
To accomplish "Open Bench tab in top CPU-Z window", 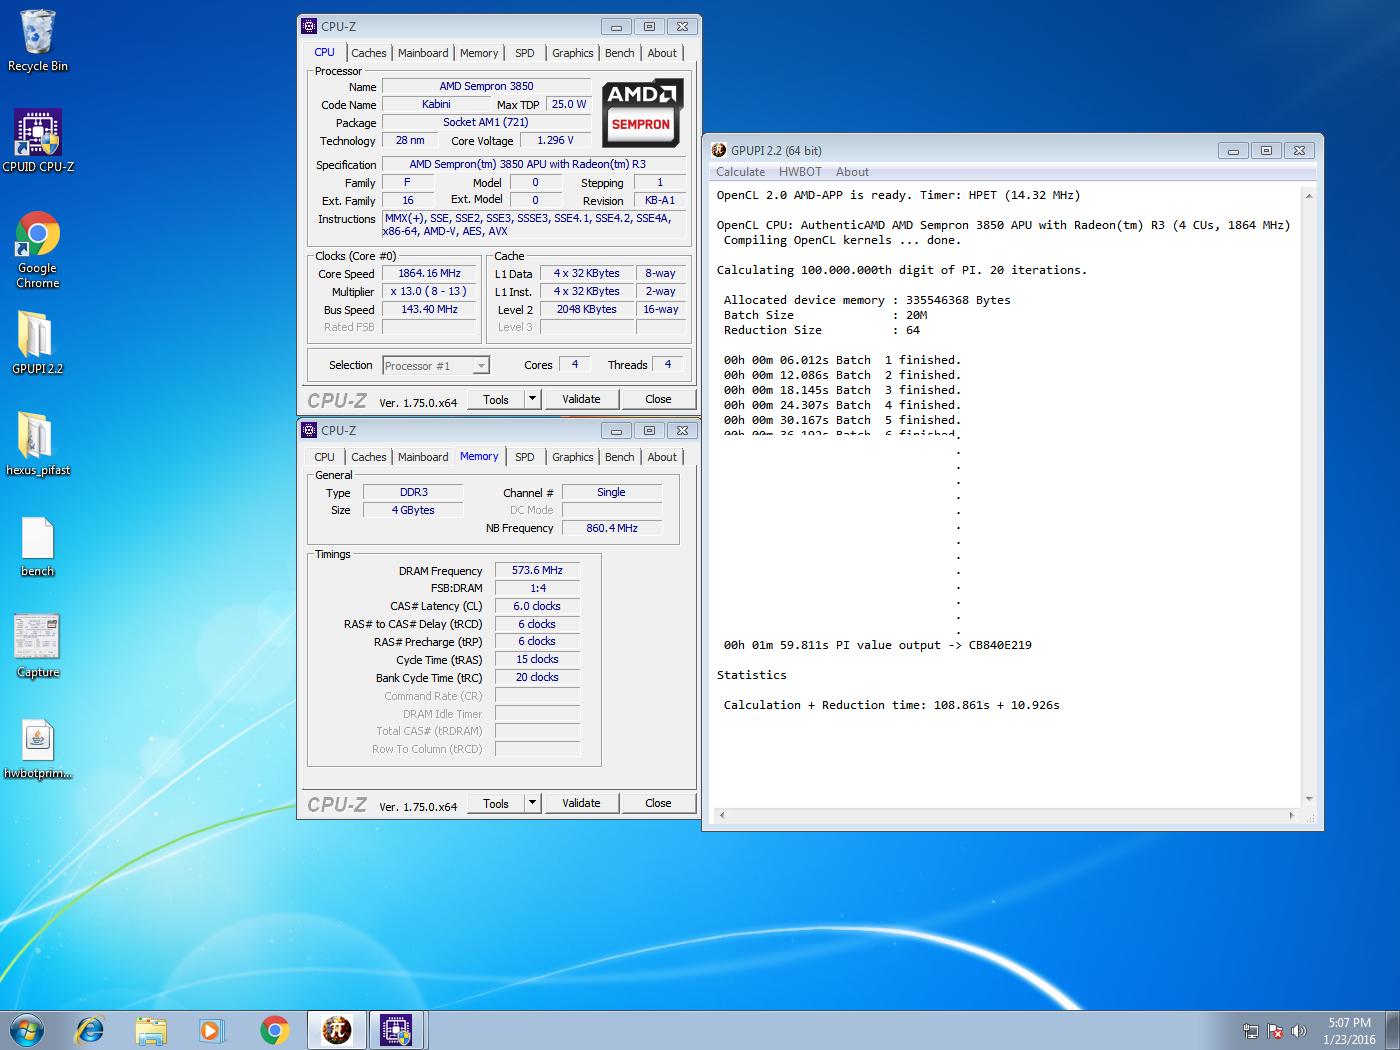I will pos(620,53).
